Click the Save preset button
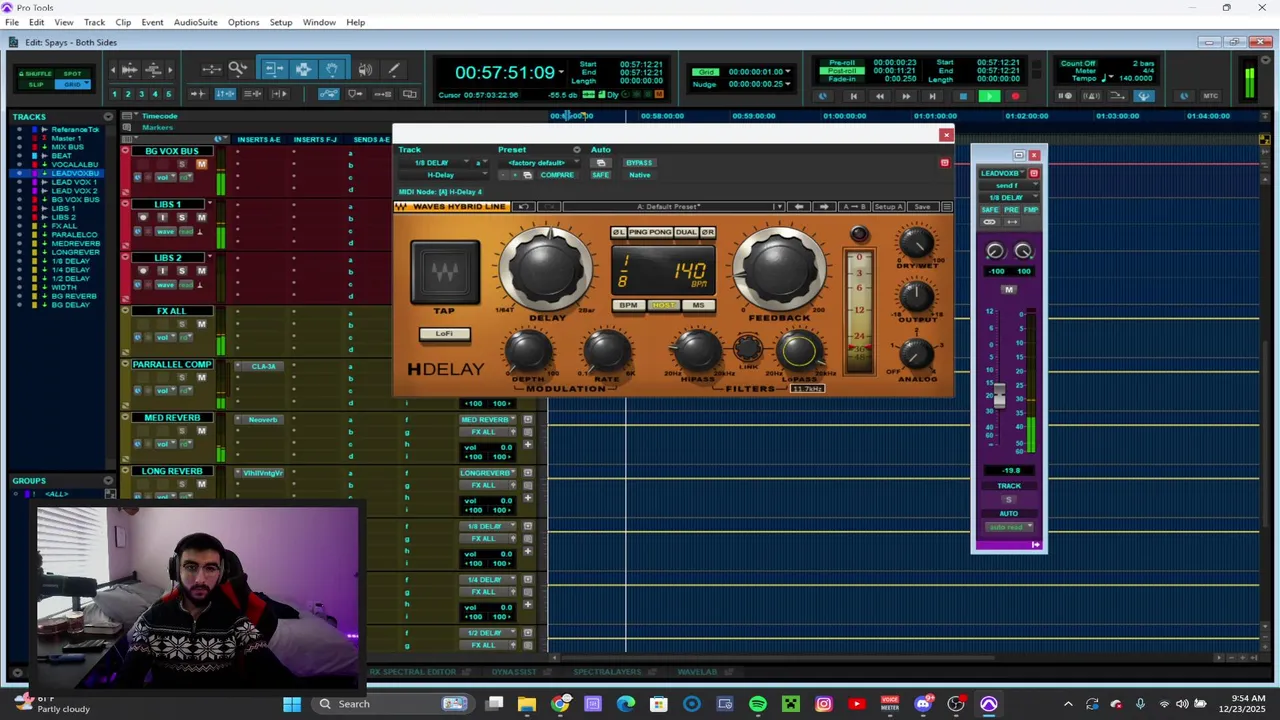This screenshot has height=720, width=1280. click(x=922, y=207)
